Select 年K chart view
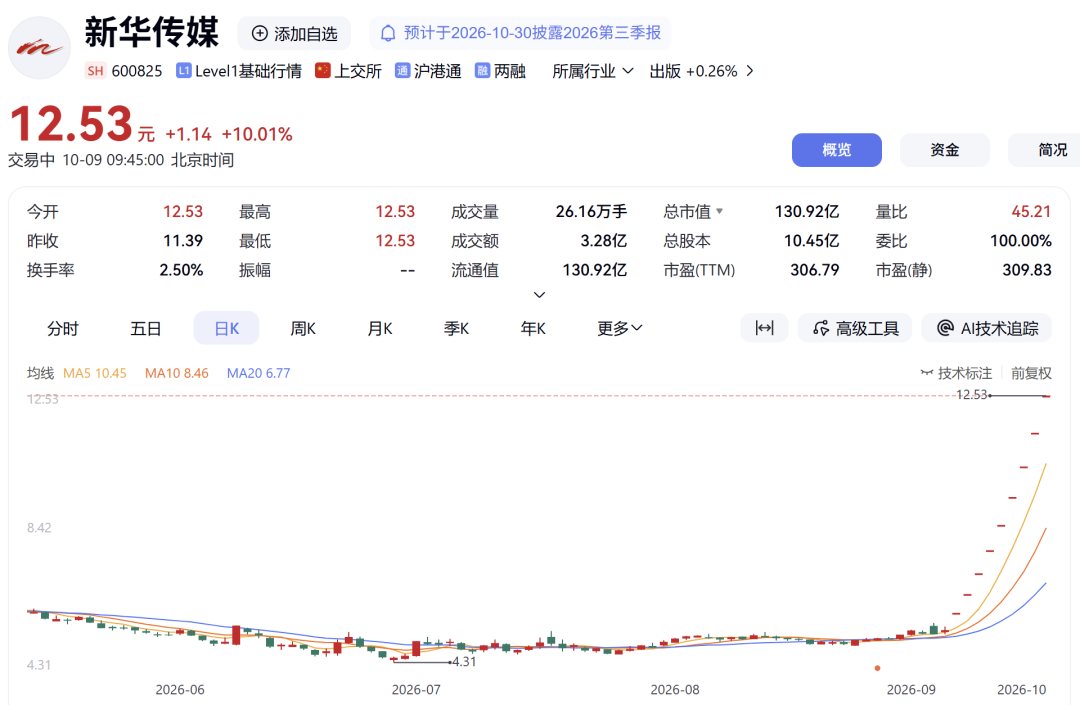Screen dimensions: 1080x705 click(x=533, y=328)
